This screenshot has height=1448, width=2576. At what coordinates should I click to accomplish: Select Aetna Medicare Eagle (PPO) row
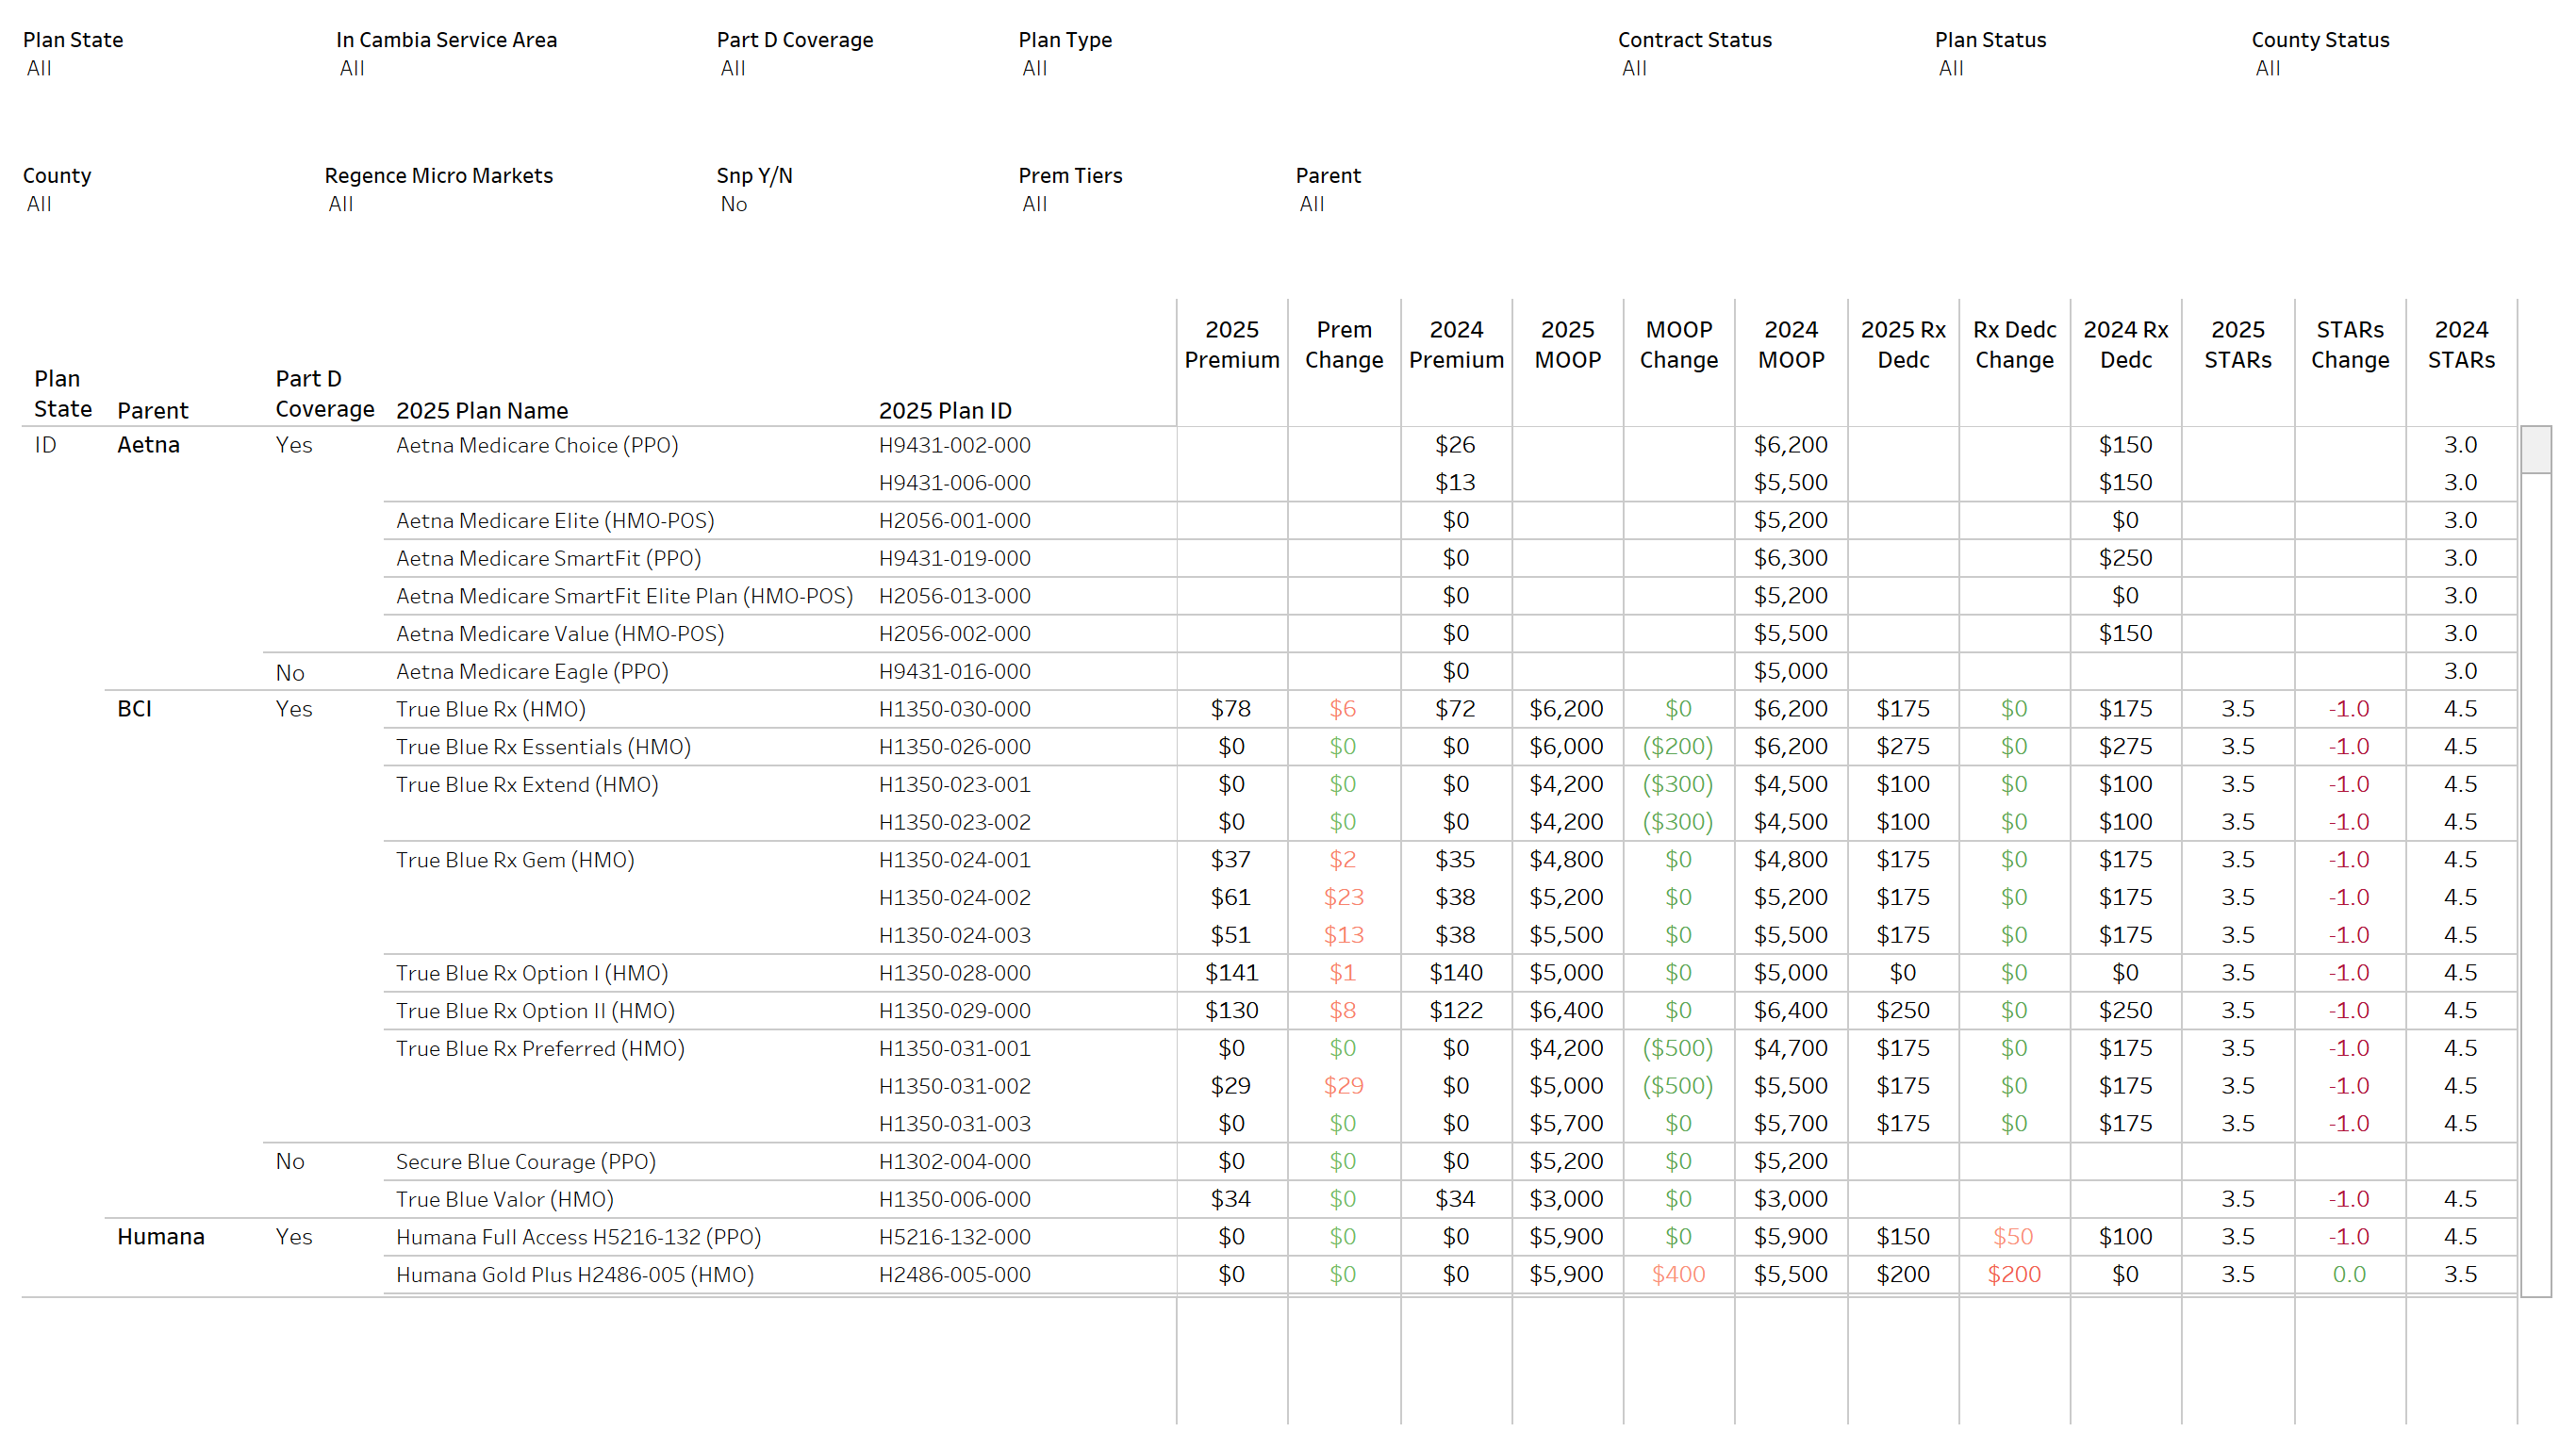[x=532, y=672]
